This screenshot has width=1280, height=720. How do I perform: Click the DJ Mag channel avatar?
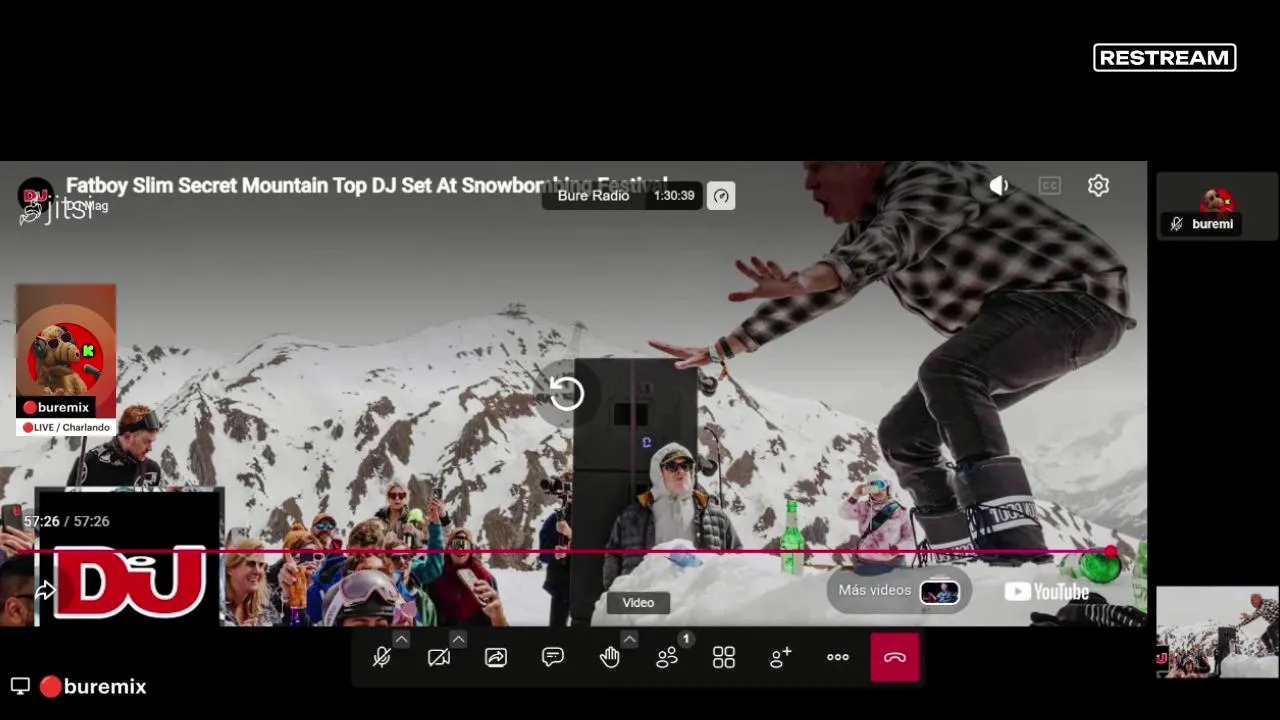point(36,195)
